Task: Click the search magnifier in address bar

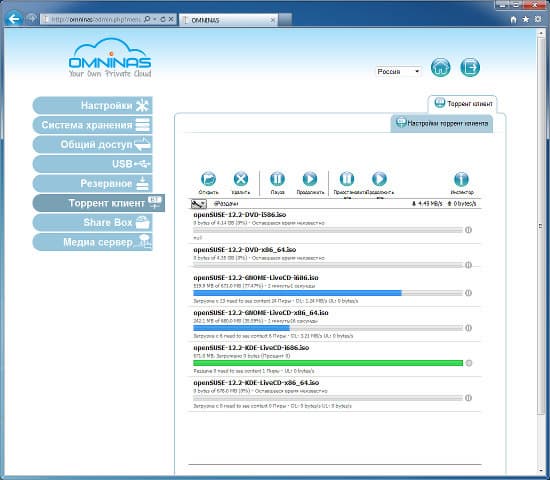Action: click(147, 19)
